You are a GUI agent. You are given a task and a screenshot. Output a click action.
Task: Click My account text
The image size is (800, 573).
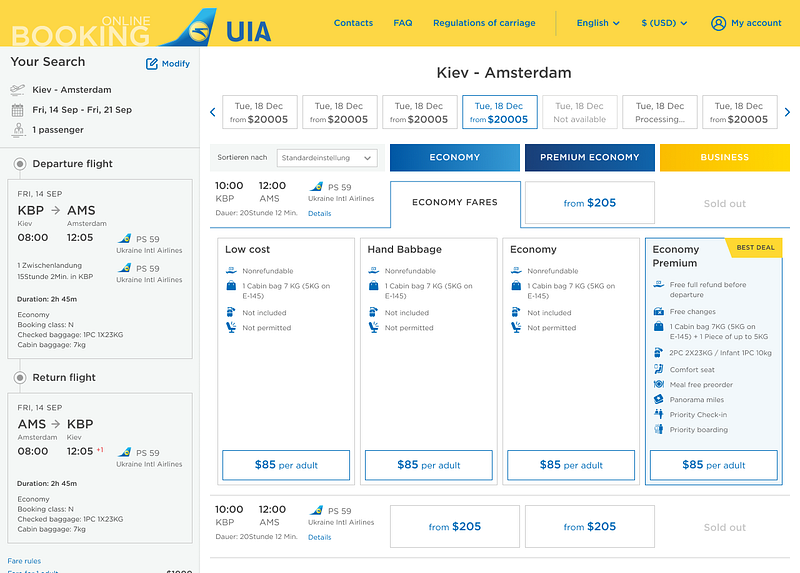click(756, 23)
